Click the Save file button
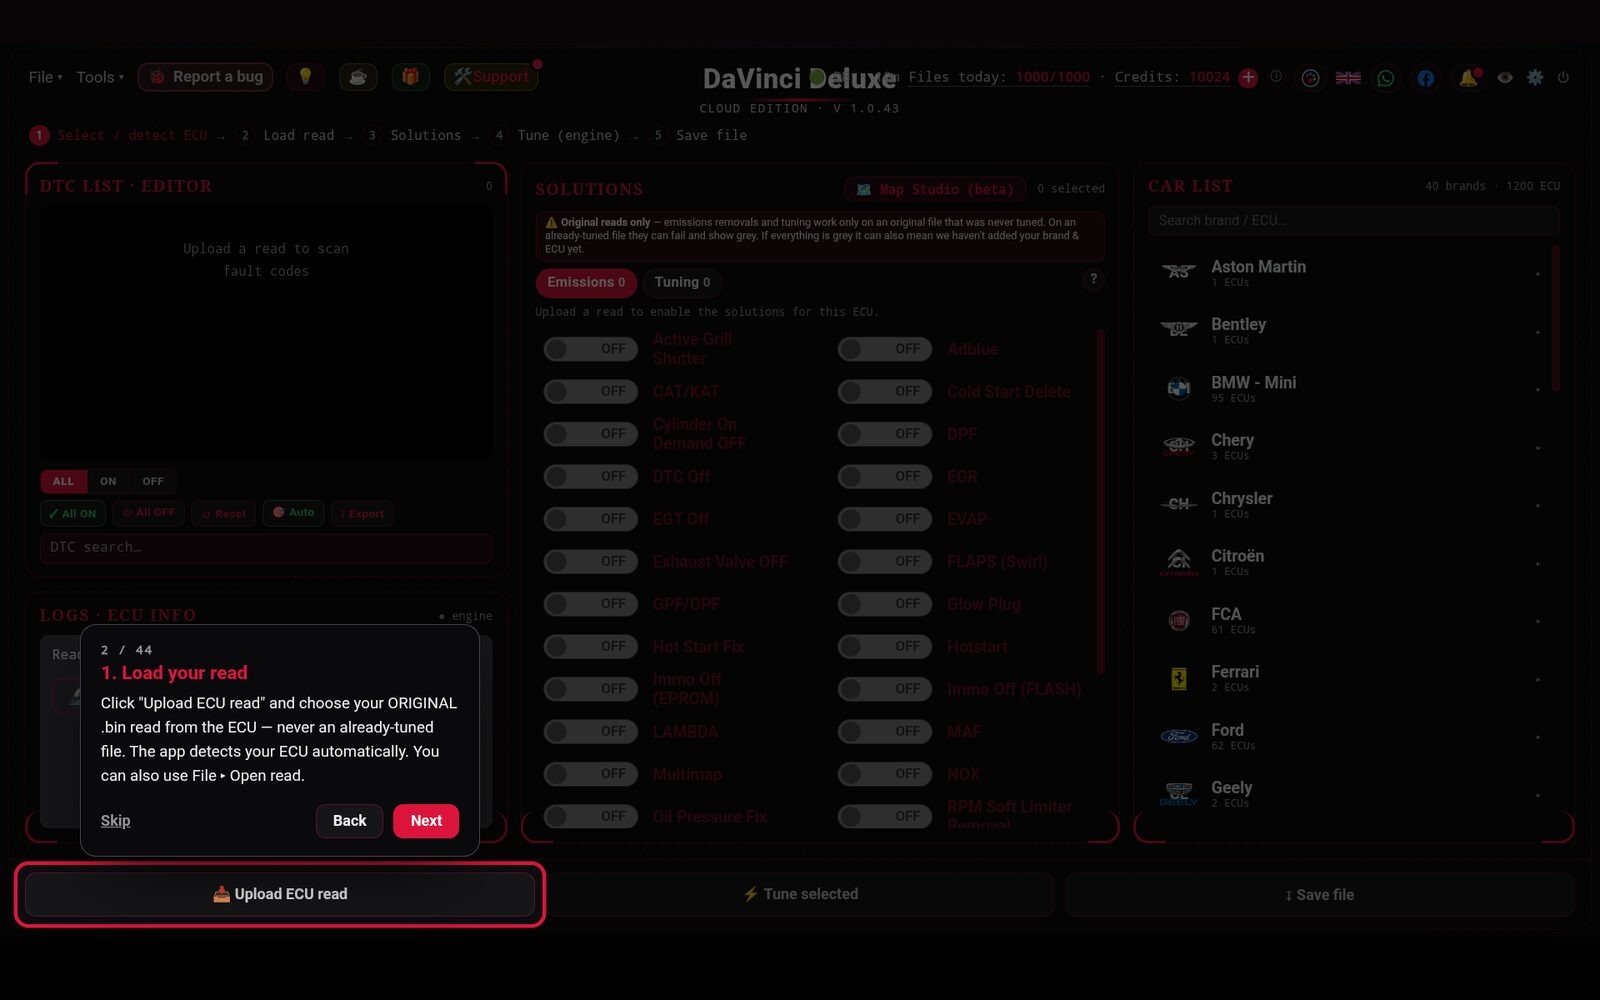The width and height of the screenshot is (1600, 1000). [1320, 895]
